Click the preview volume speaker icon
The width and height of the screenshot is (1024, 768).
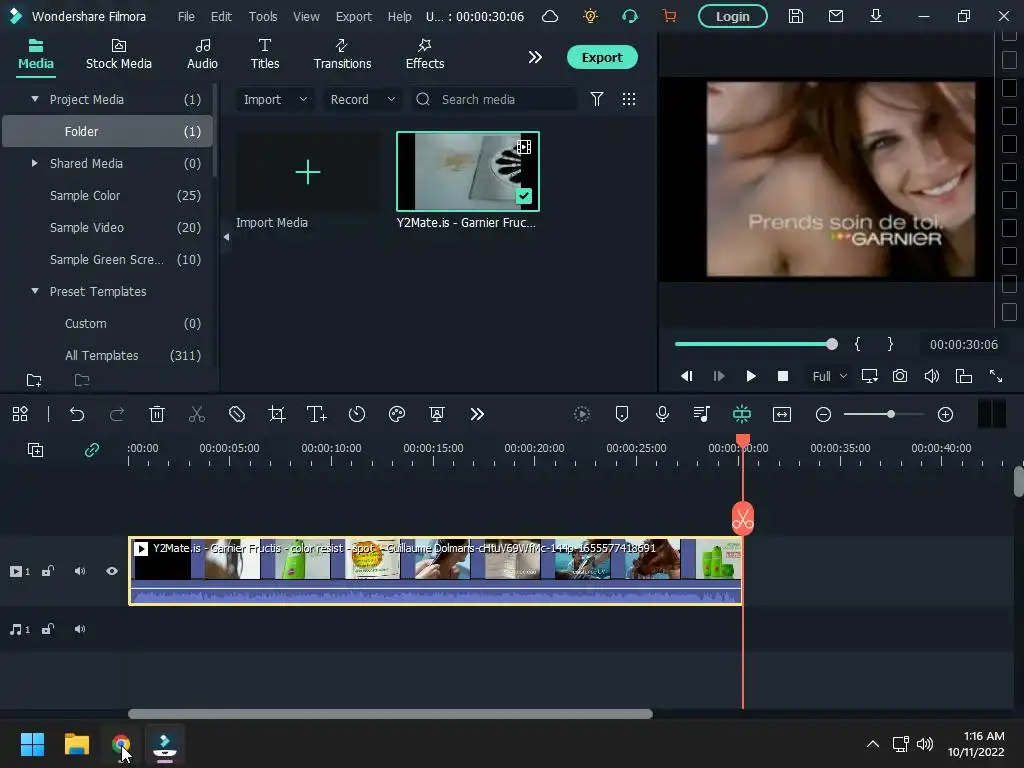pyautogui.click(x=932, y=376)
